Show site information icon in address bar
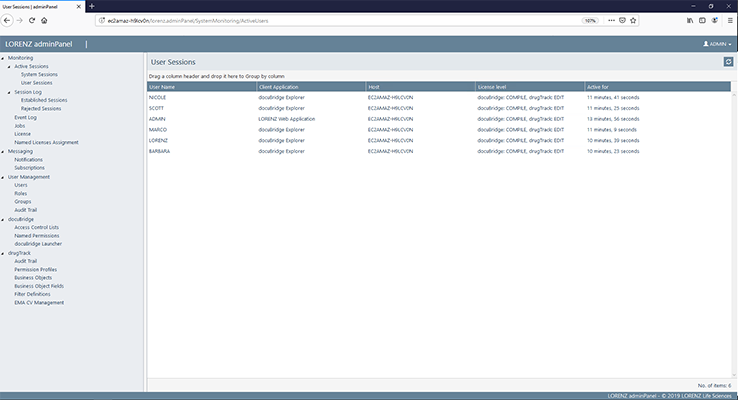The width and height of the screenshot is (738, 400). pyautogui.click(x=102, y=21)
